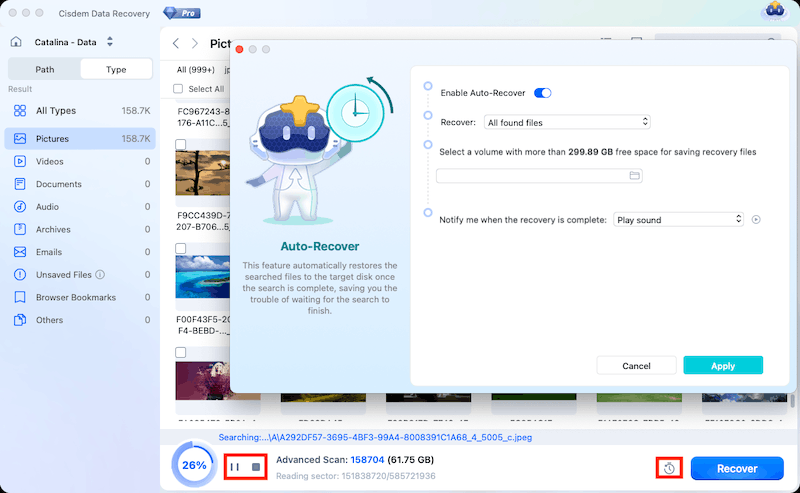Click the Emails envelope icon
Screen dimensions: 800x493
pyautogui.click(x=20, y=252)
